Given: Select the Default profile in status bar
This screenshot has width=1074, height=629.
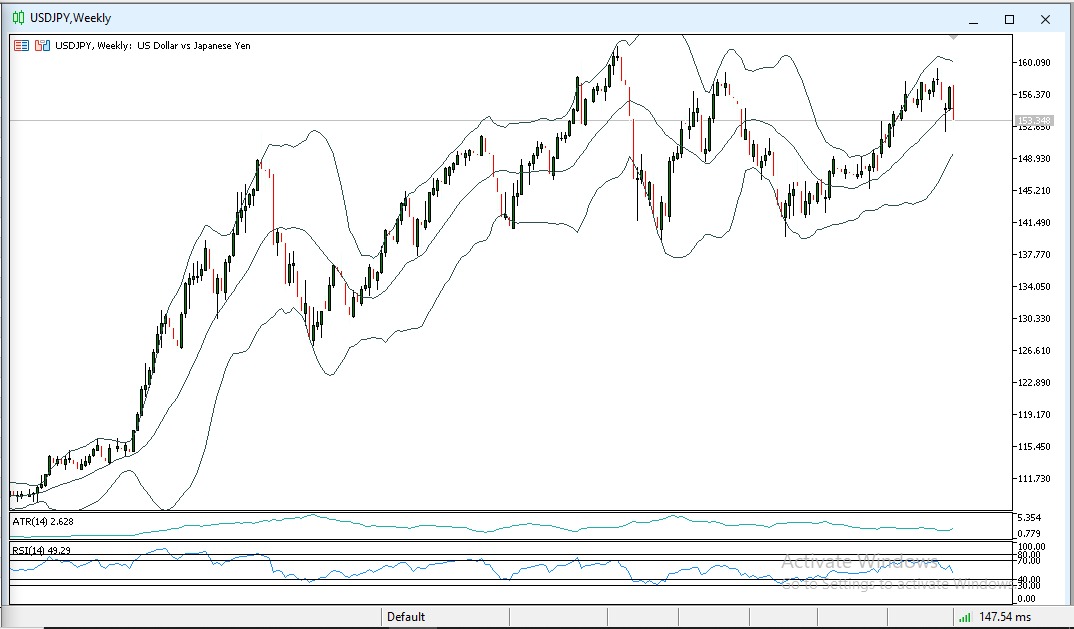Looking at the screenshot, I should pos(406,617).
